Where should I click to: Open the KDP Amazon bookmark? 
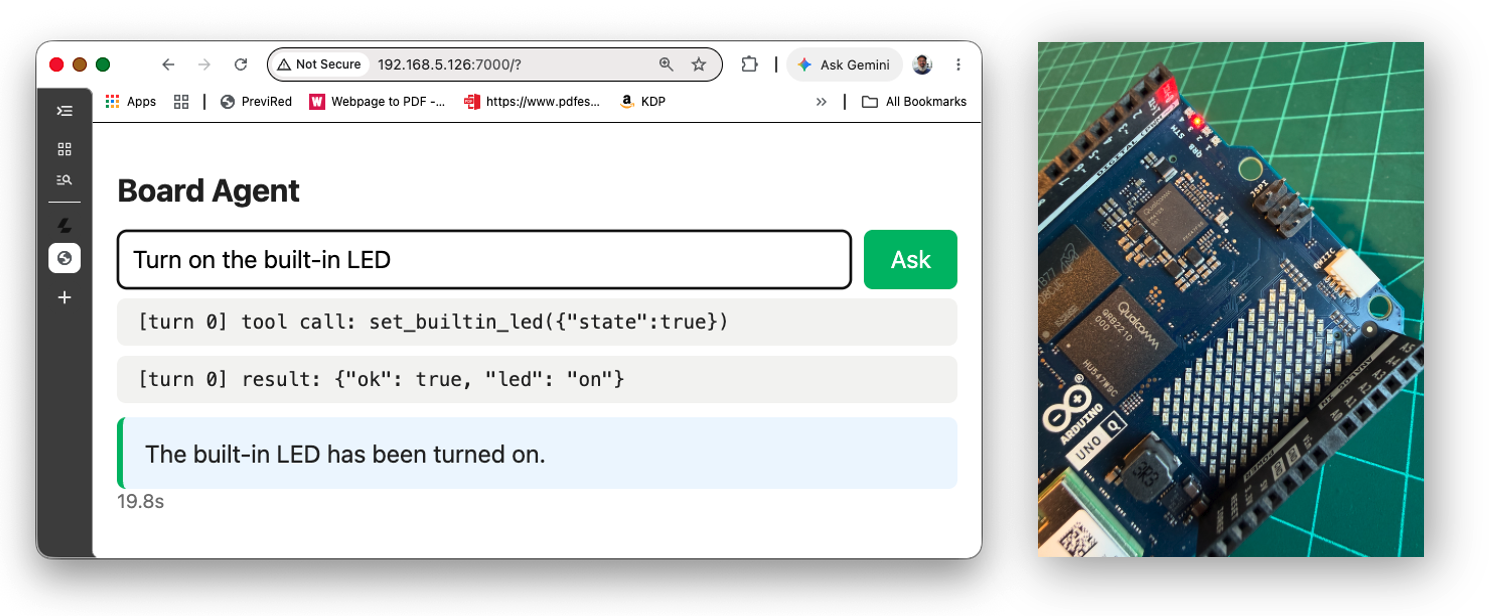point(643,101)
